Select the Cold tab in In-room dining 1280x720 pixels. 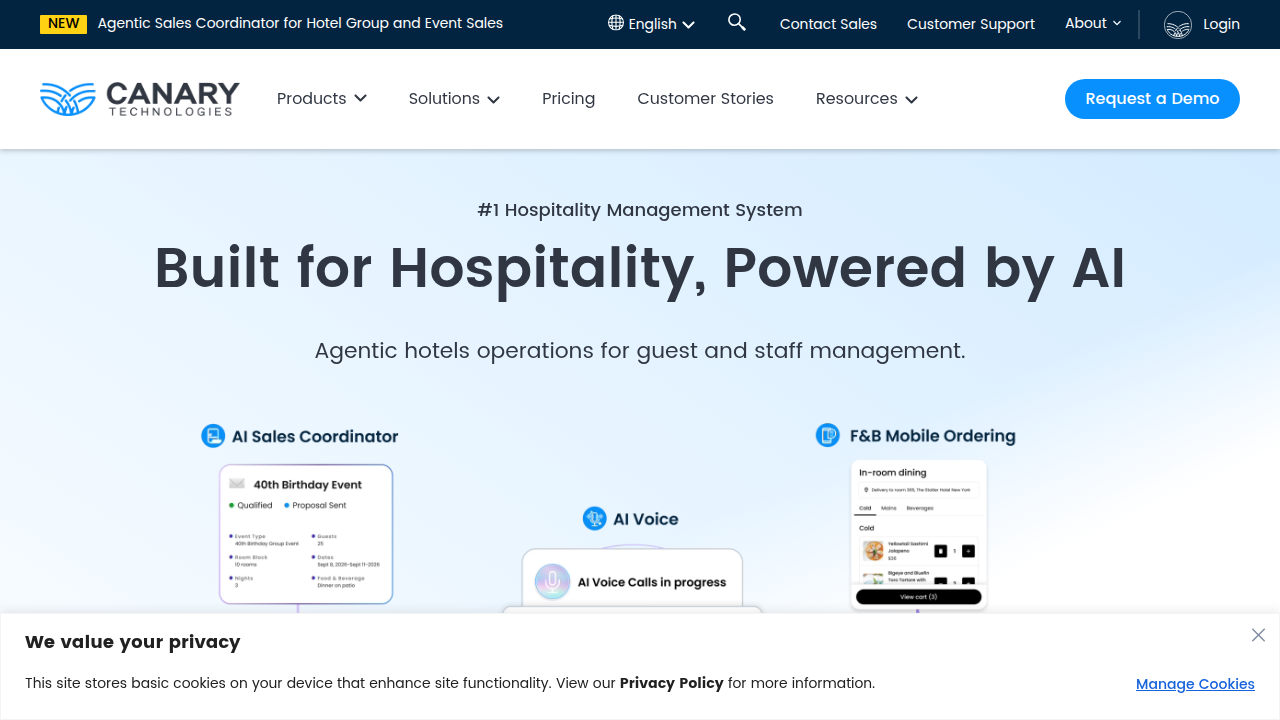pos(866,508)
